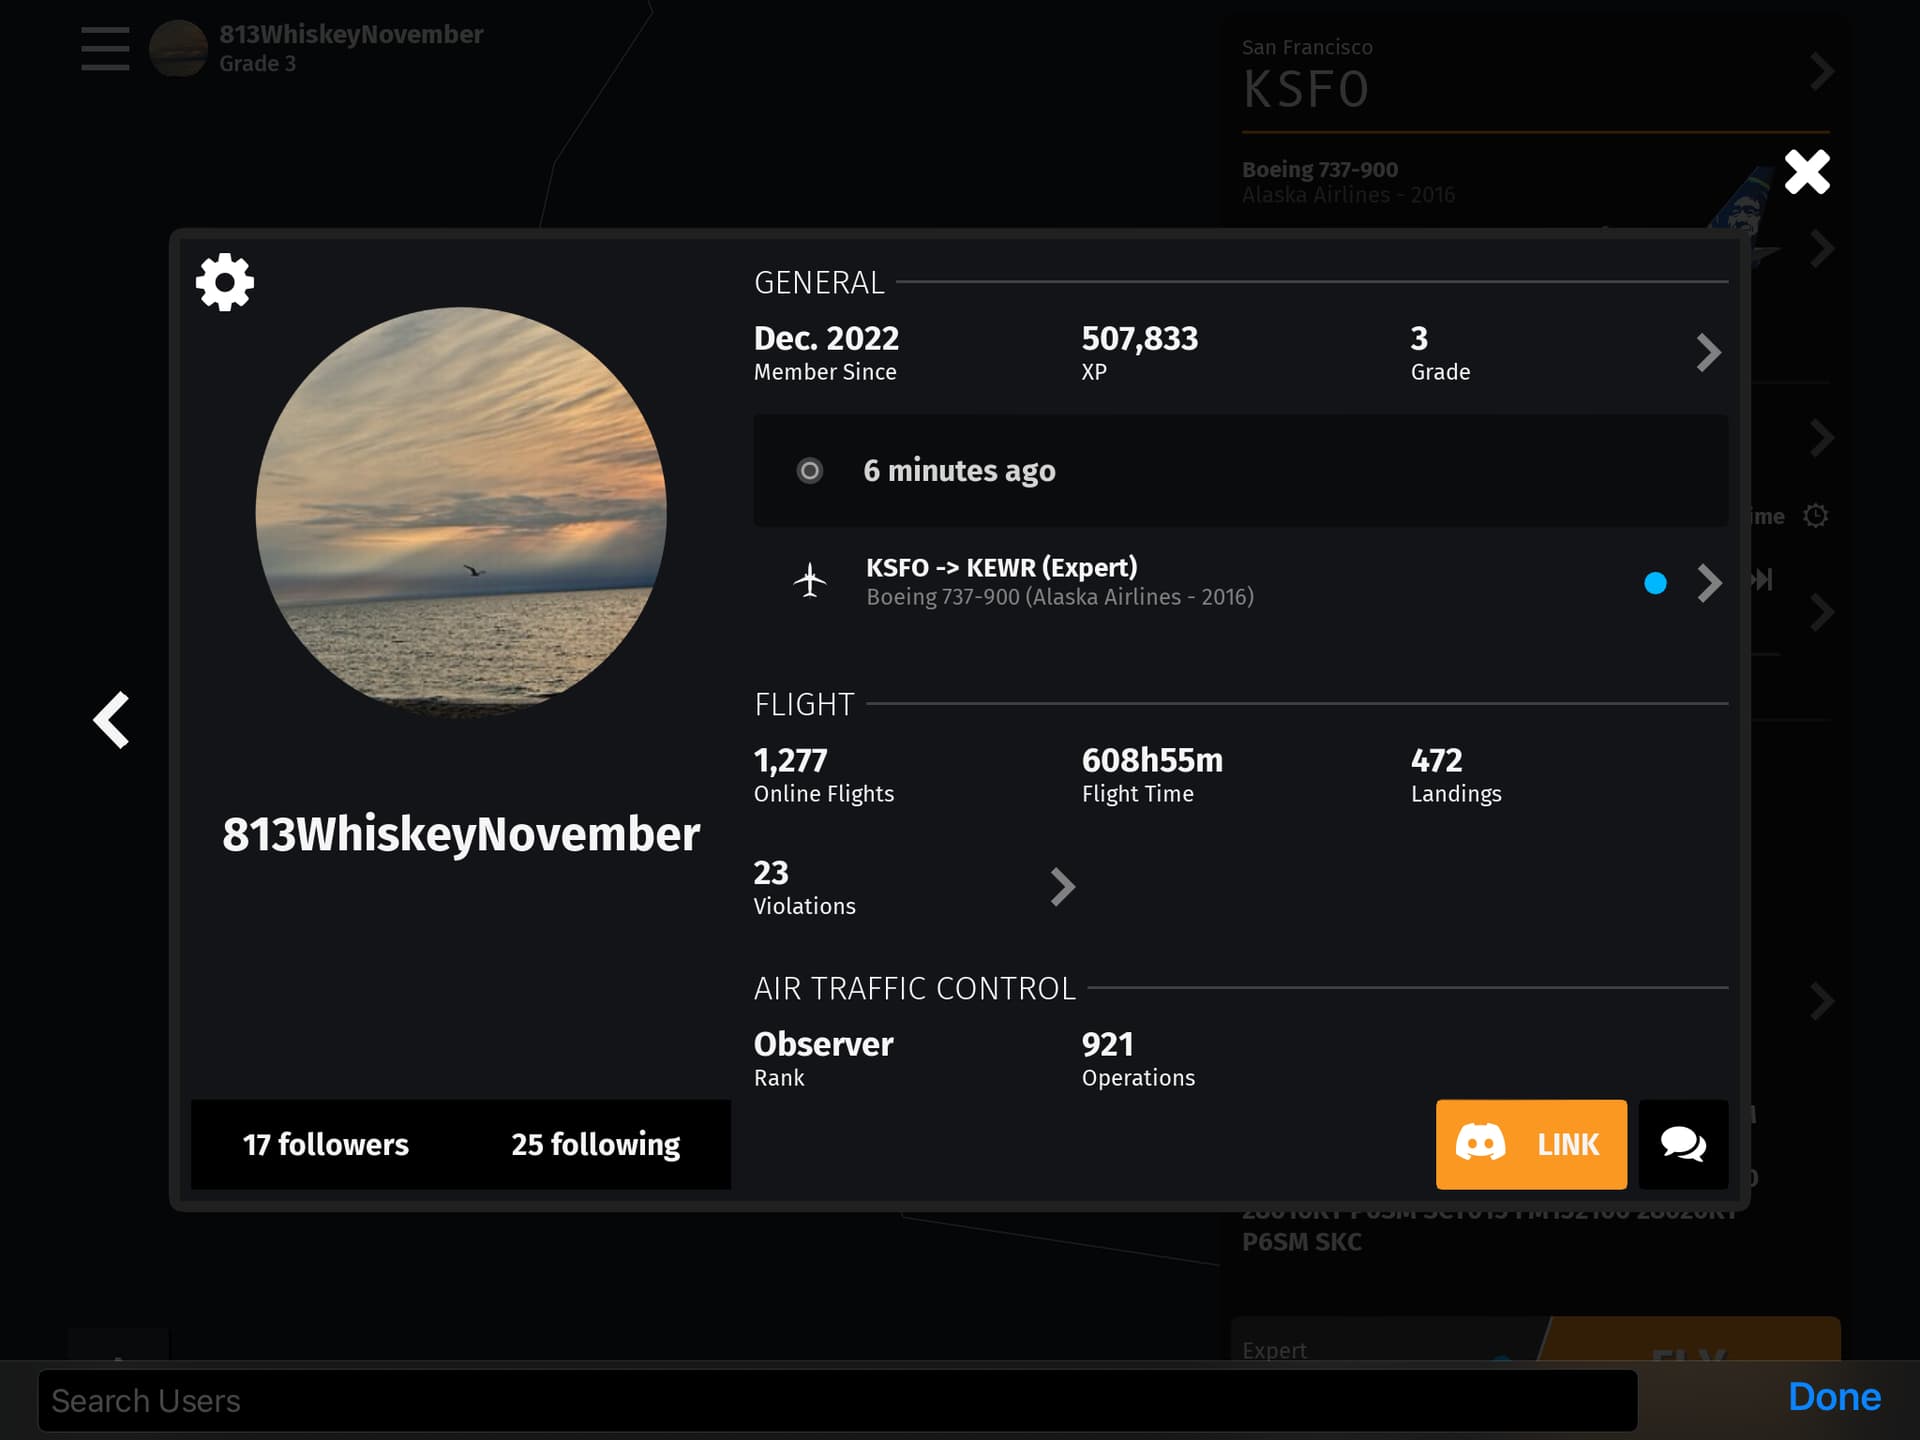Screen dimensions: 1920x1440
Task: Tap Done to dismiss keyboard
Action: coord(1834,1397)
